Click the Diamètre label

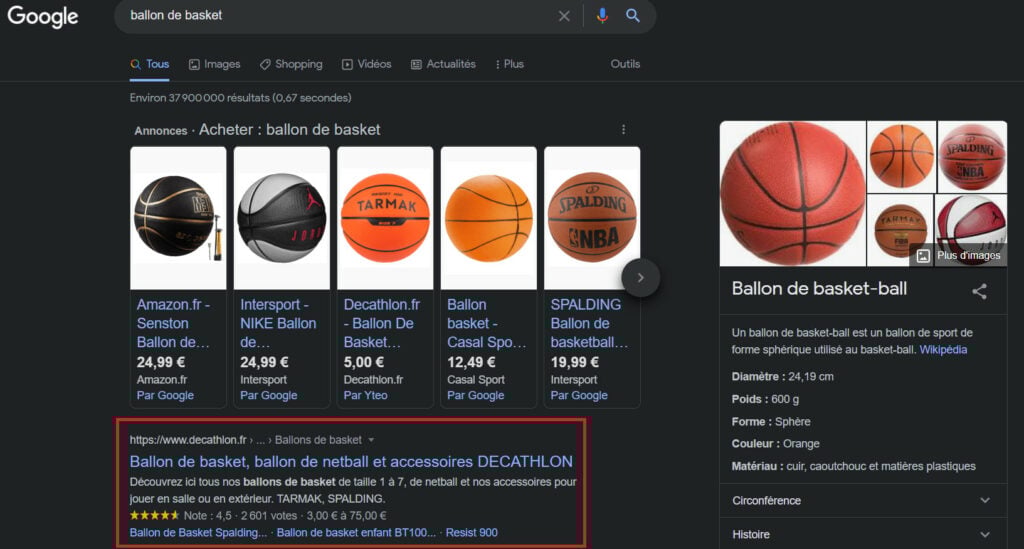pyautogui.click(x=758, y=376)
